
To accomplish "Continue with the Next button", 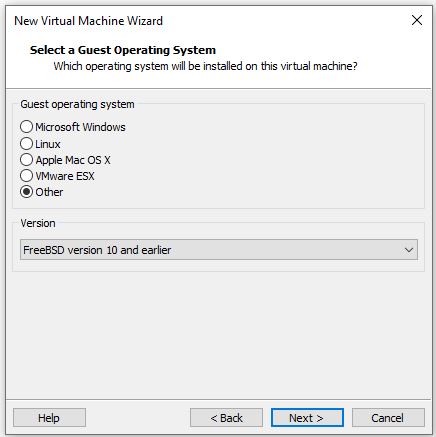I will pos(307,418).
